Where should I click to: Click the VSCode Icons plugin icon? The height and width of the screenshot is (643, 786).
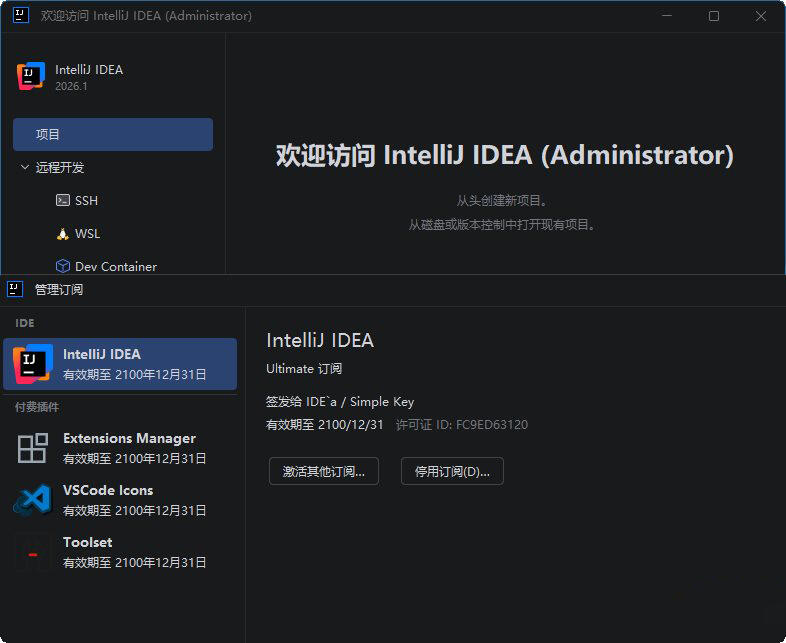coord(33,500)
